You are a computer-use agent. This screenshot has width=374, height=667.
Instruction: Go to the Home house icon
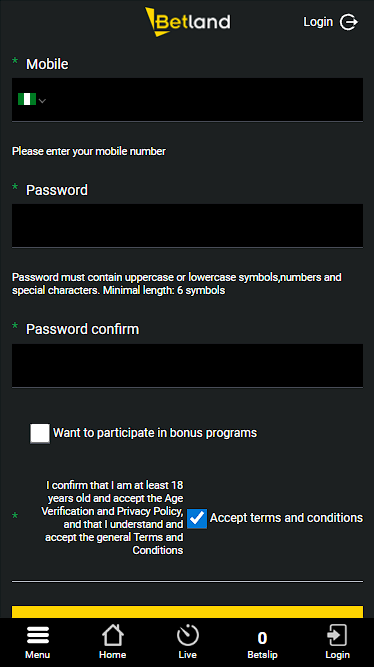coord(112,636)
